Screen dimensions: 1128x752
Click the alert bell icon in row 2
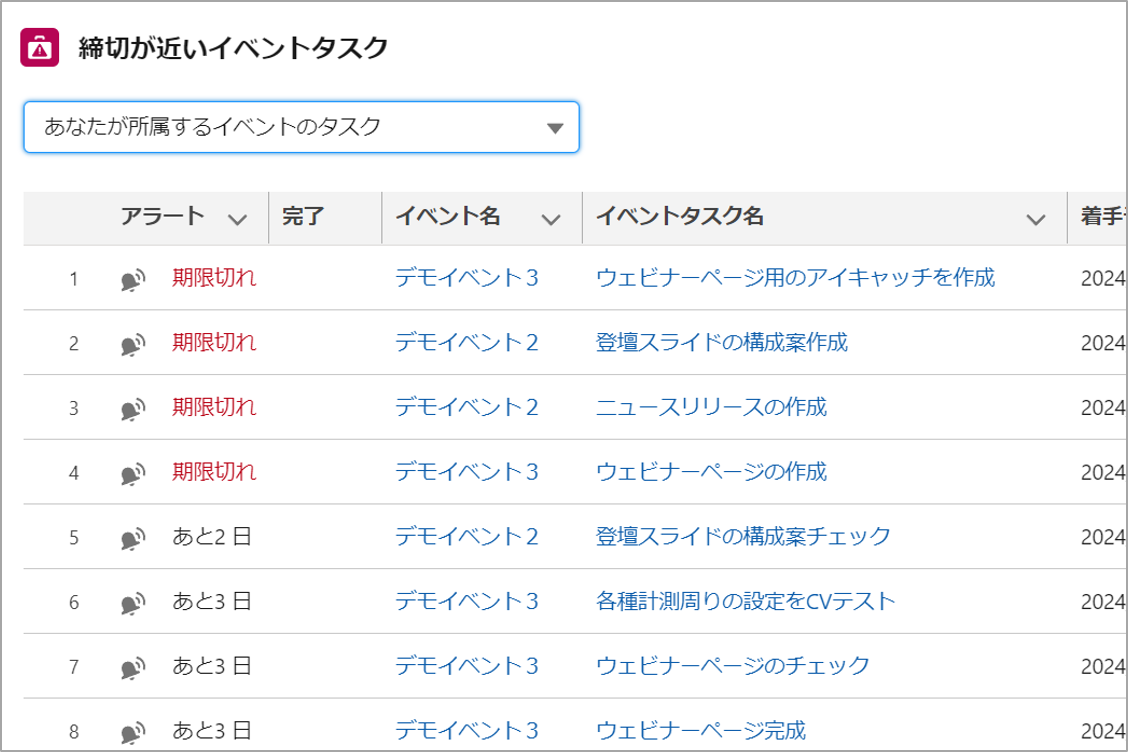click(132, 345)
